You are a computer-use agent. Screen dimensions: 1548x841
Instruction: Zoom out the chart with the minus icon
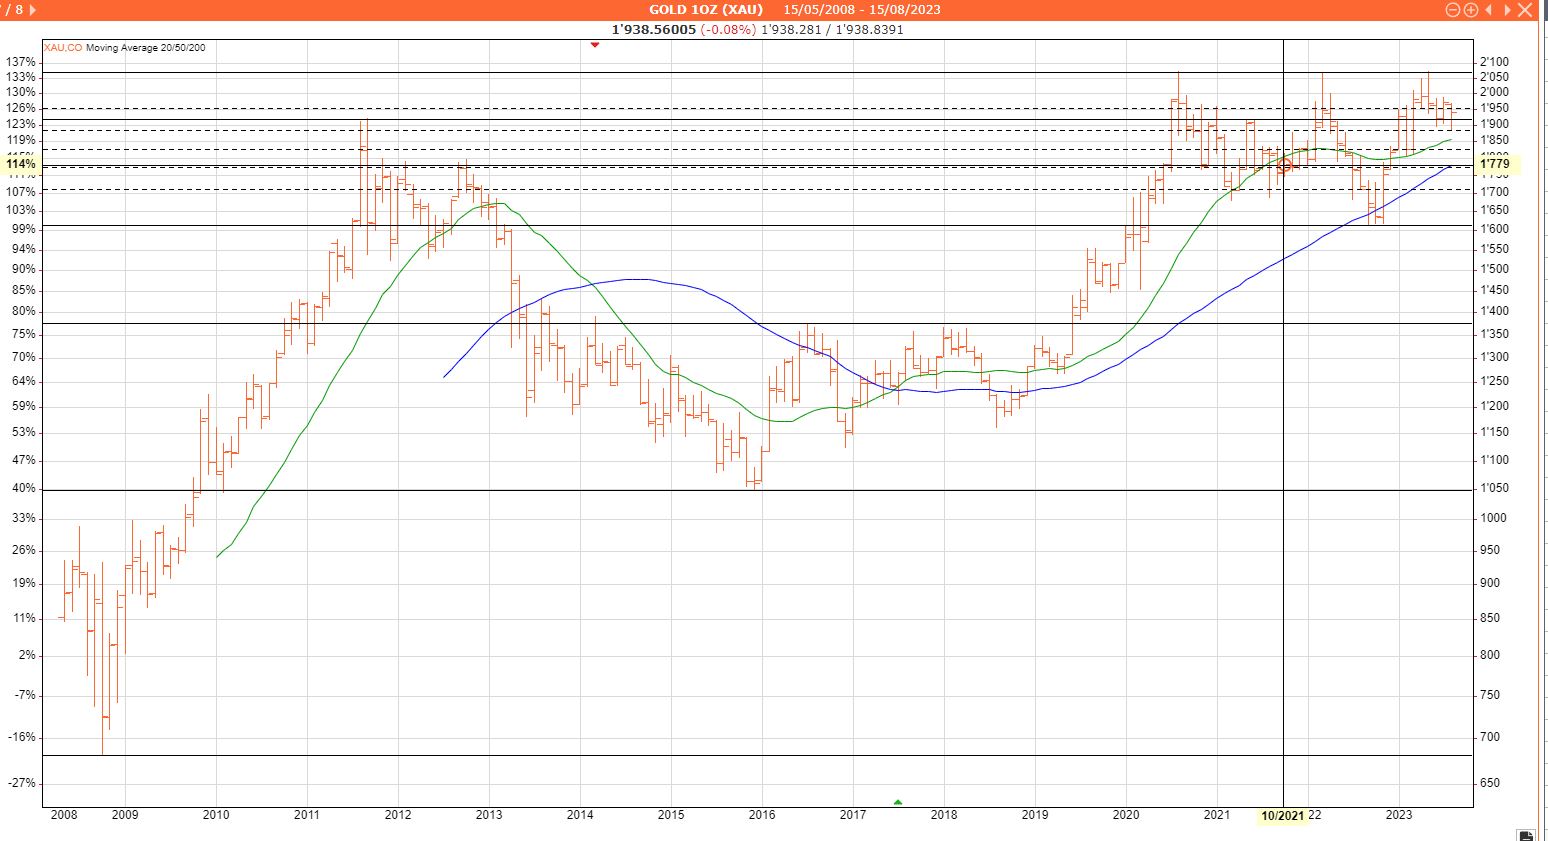point(1453,10)
